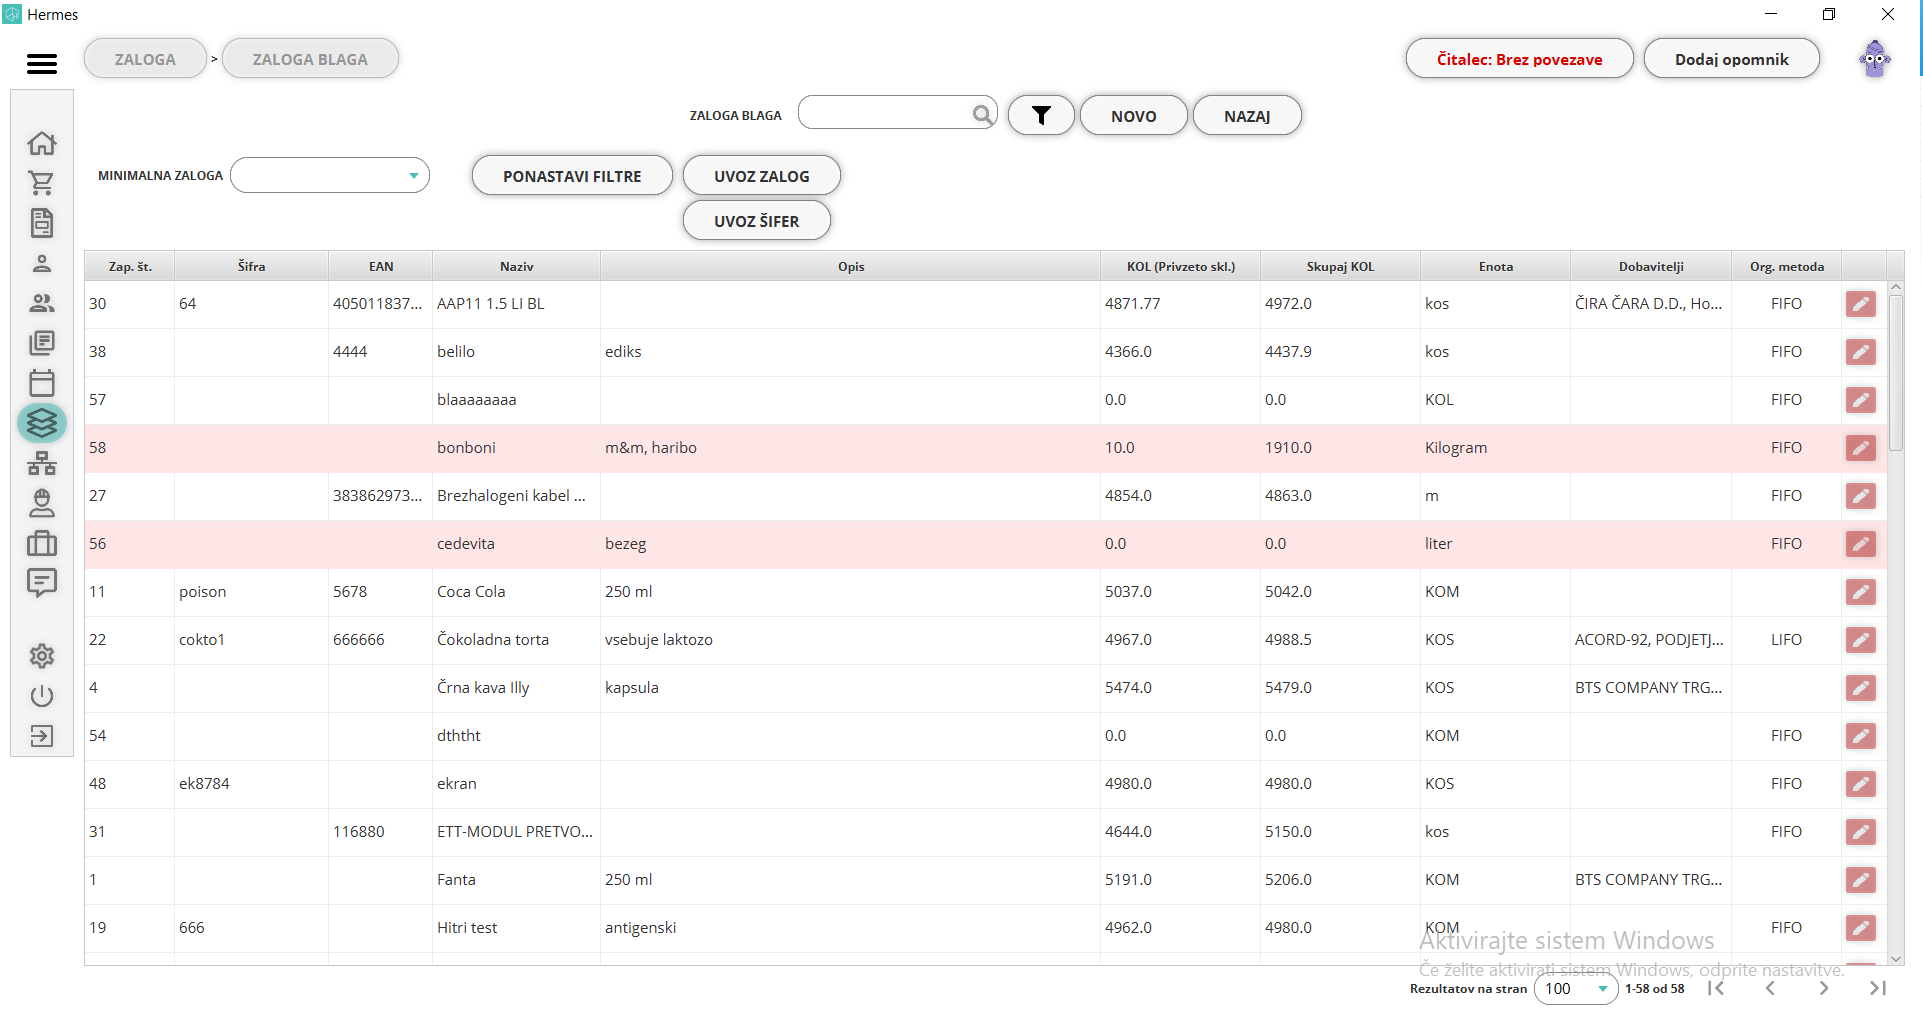The width and height of the screenshot is (1923, 1027).
Task: Click the Dodaj opomnik button
Action: coord(1732,59)
